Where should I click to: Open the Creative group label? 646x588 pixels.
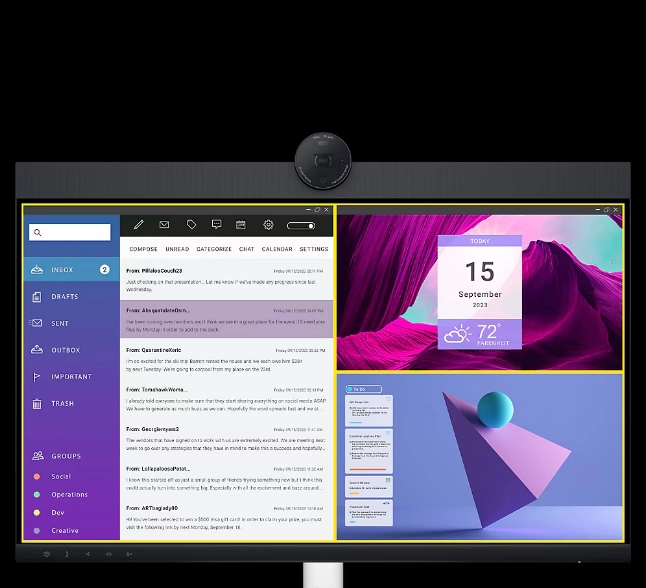tap(65, 531)
